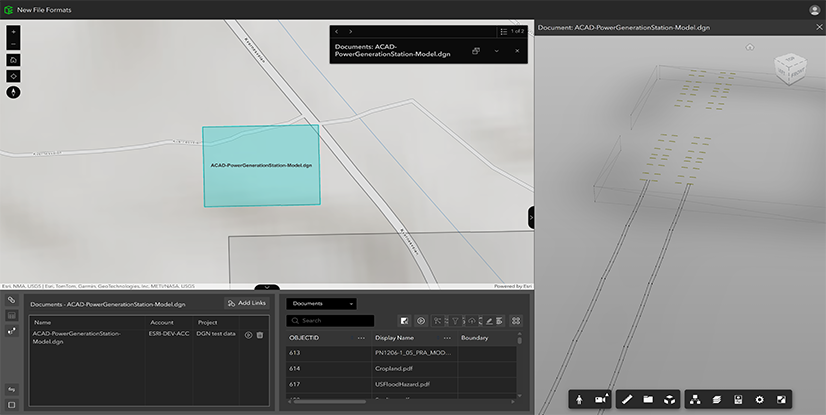Click the Account column header
The width and height of the screenshot is (826, 415).
click(x=162, y=322)
